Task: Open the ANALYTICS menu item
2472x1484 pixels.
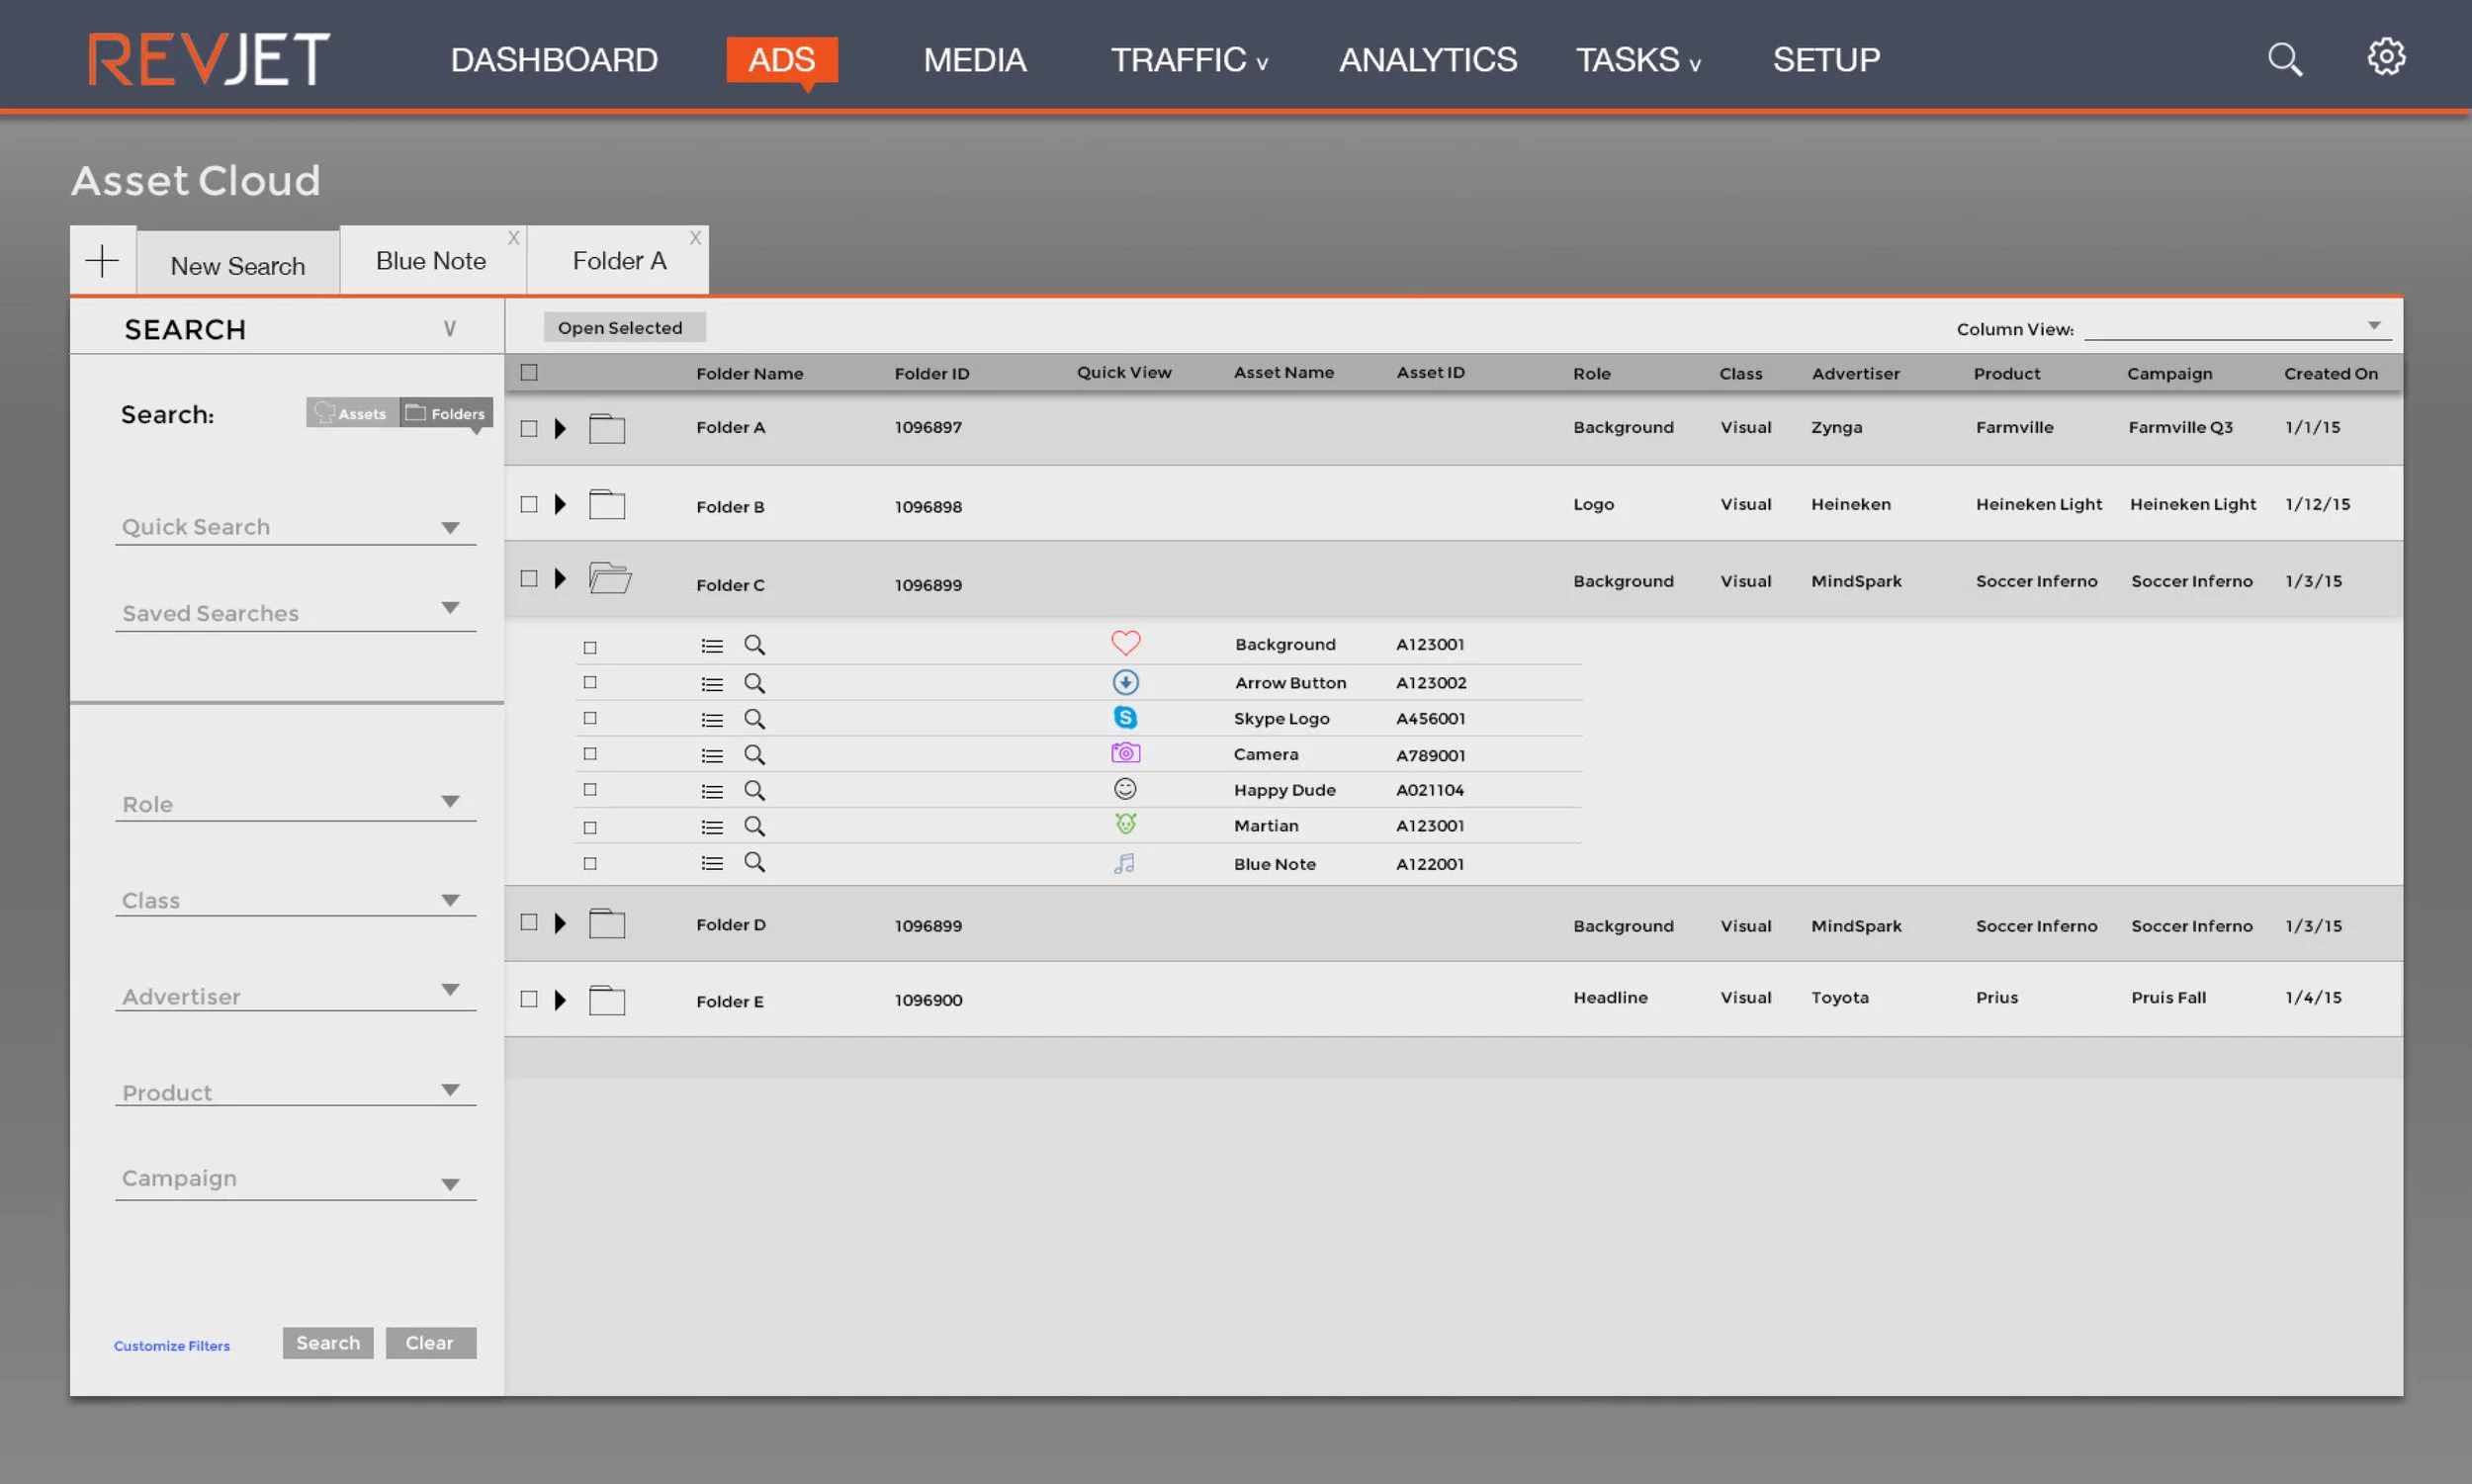Action: 1427,60
